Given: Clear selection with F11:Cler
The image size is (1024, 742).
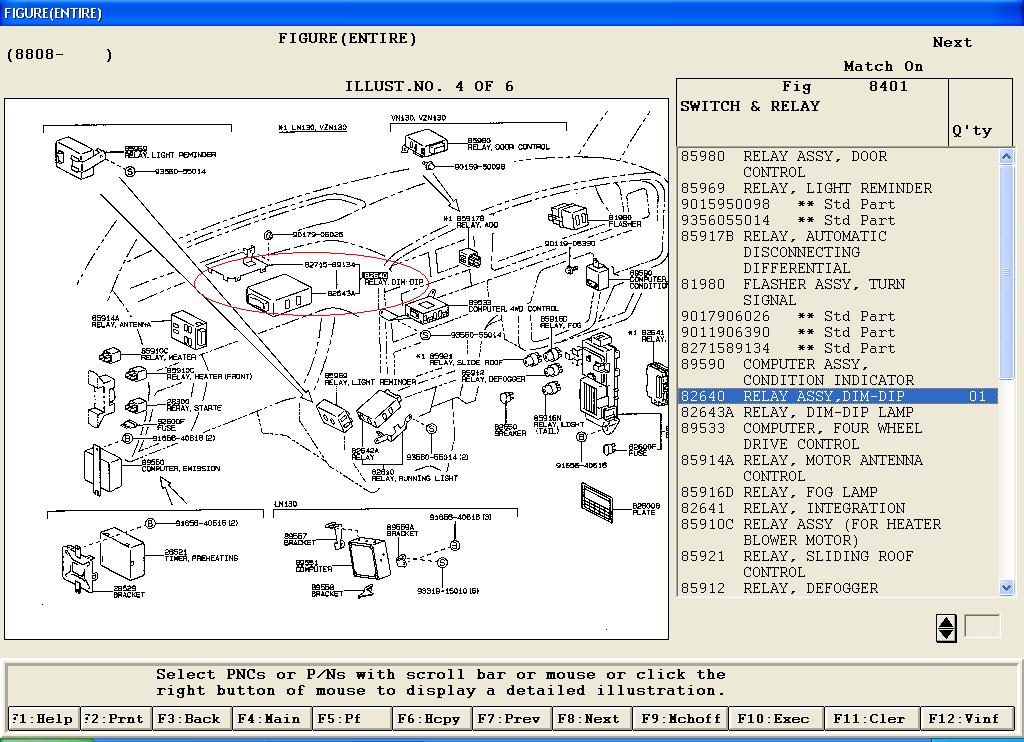Looking at the screenshot, I should pos(868,718).
